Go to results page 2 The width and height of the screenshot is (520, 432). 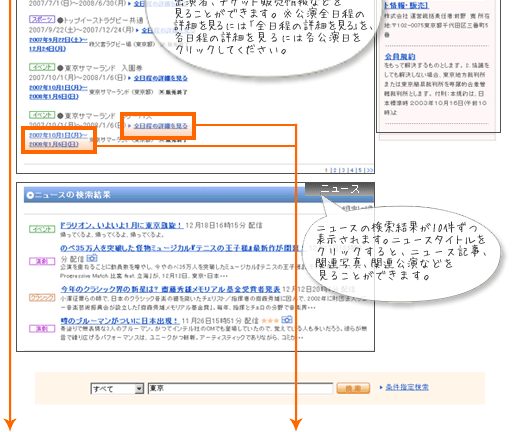coord(335,170)
